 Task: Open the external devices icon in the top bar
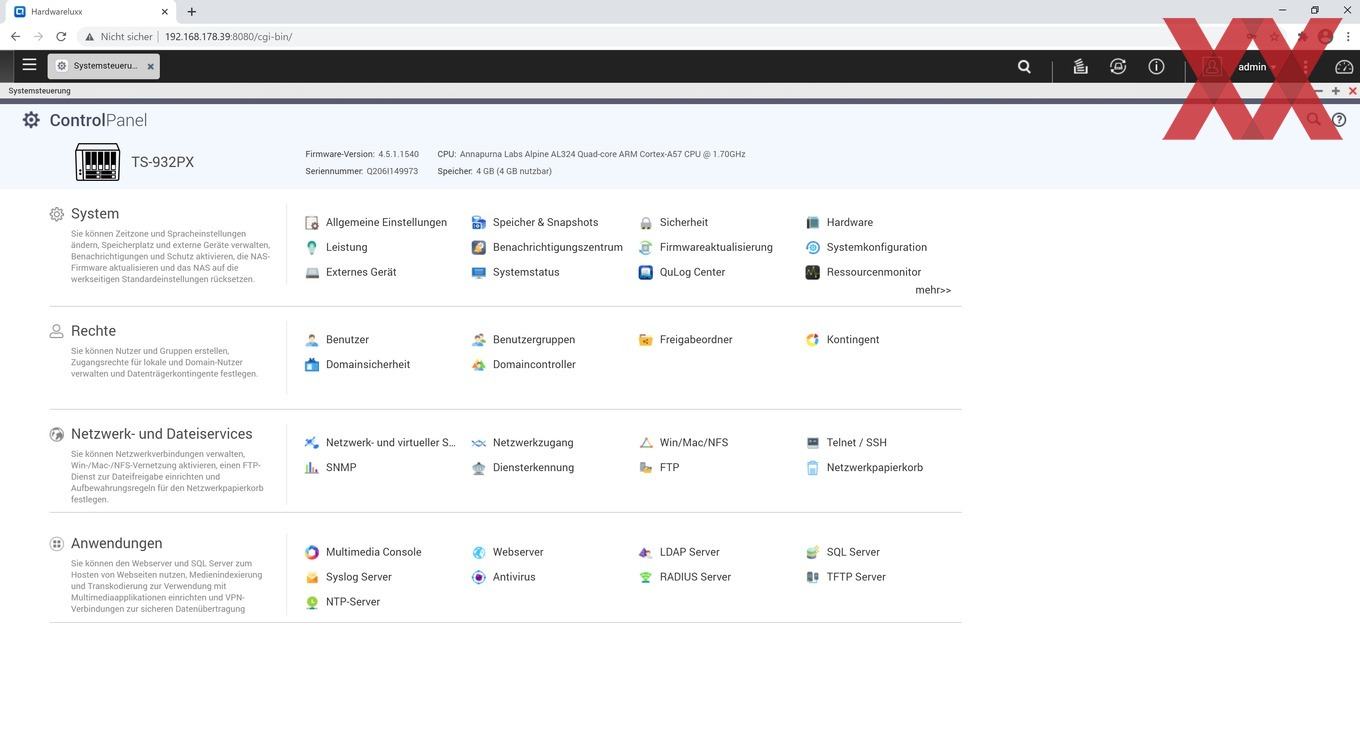[x=1118, y=67]
